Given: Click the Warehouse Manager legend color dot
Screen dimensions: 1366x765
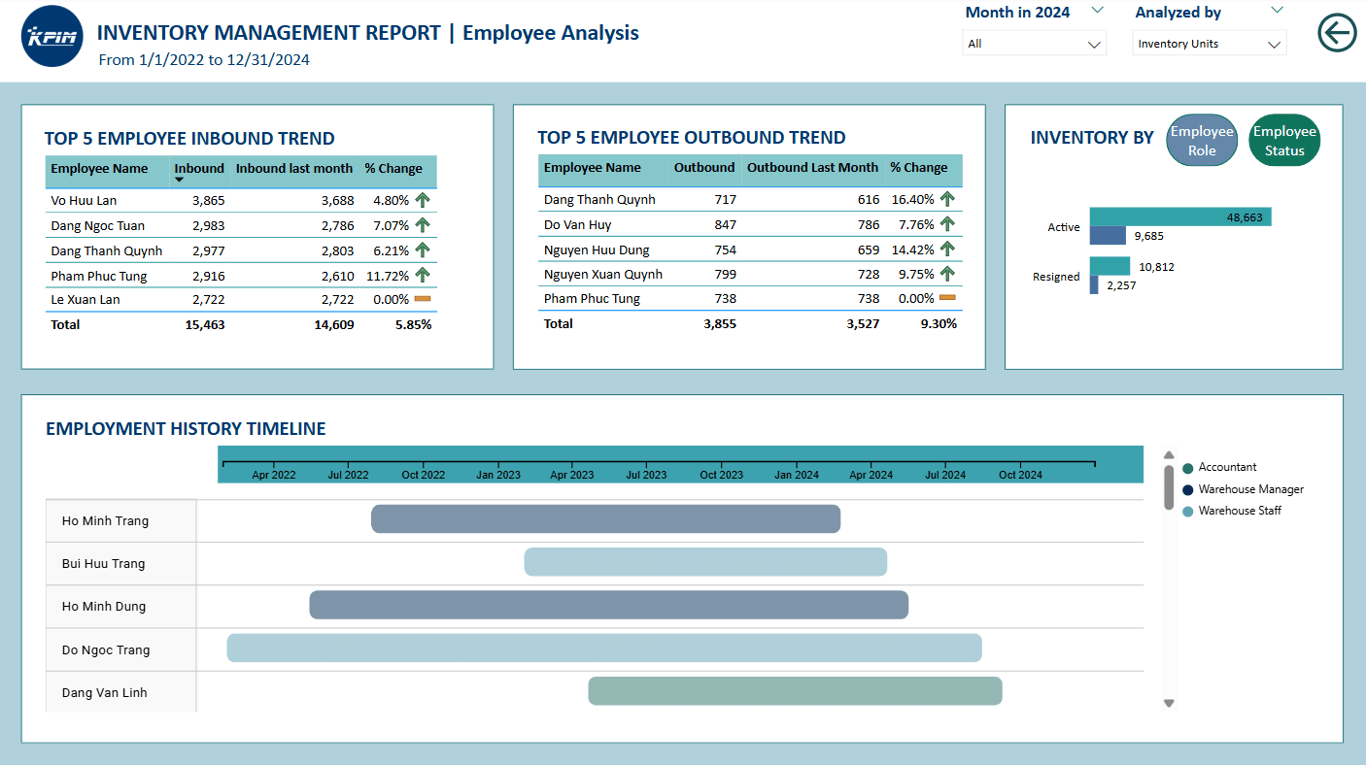Looking at the screenshot, I should click(1188, 490).
